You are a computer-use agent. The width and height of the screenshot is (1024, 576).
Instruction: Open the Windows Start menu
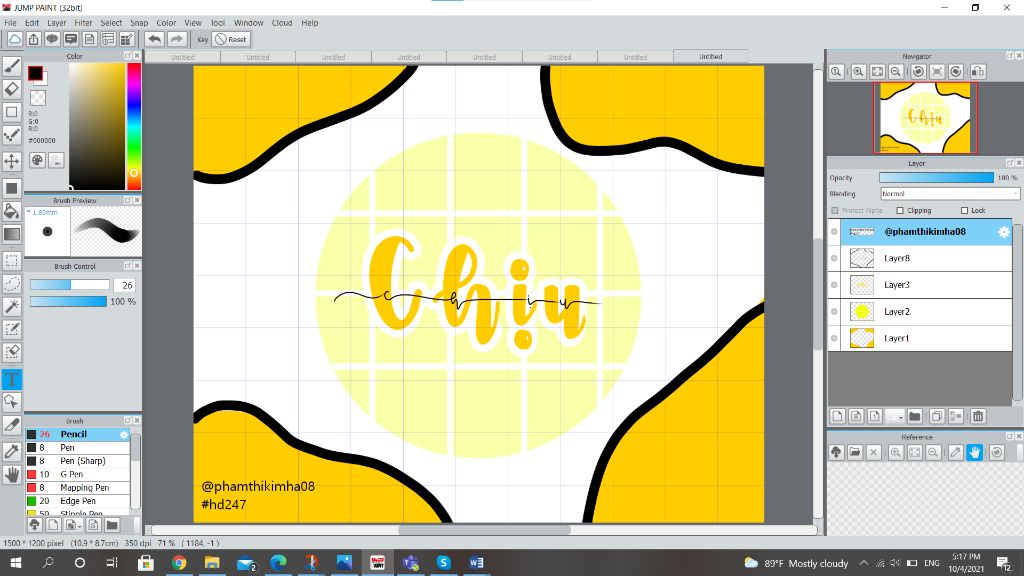click(x=15, y=562)
